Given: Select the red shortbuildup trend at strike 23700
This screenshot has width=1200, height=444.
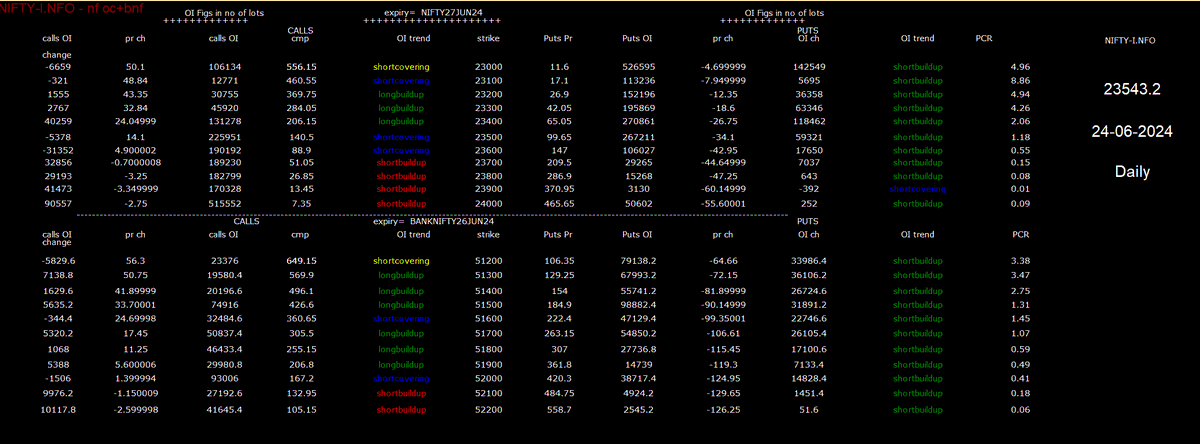Looking at the screenshot, I should [x=399, y=163].
